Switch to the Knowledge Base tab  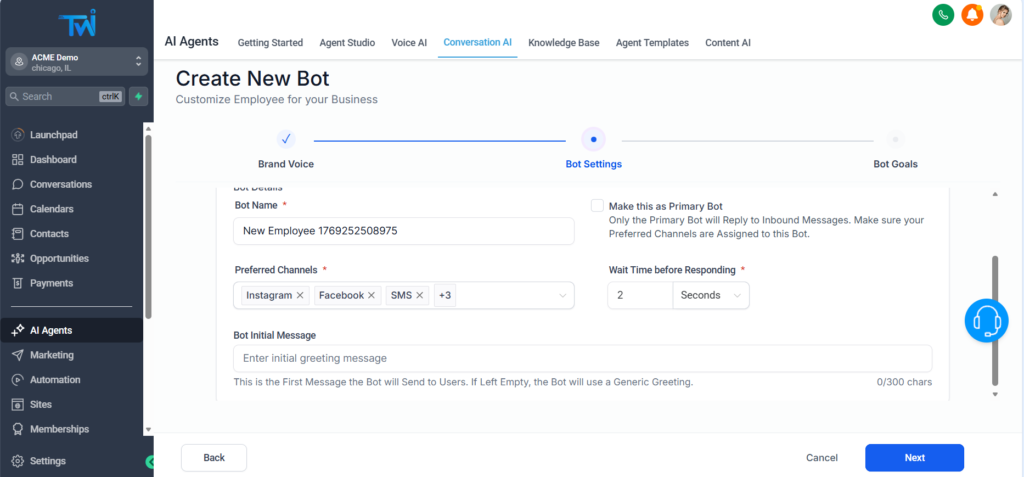564,43
